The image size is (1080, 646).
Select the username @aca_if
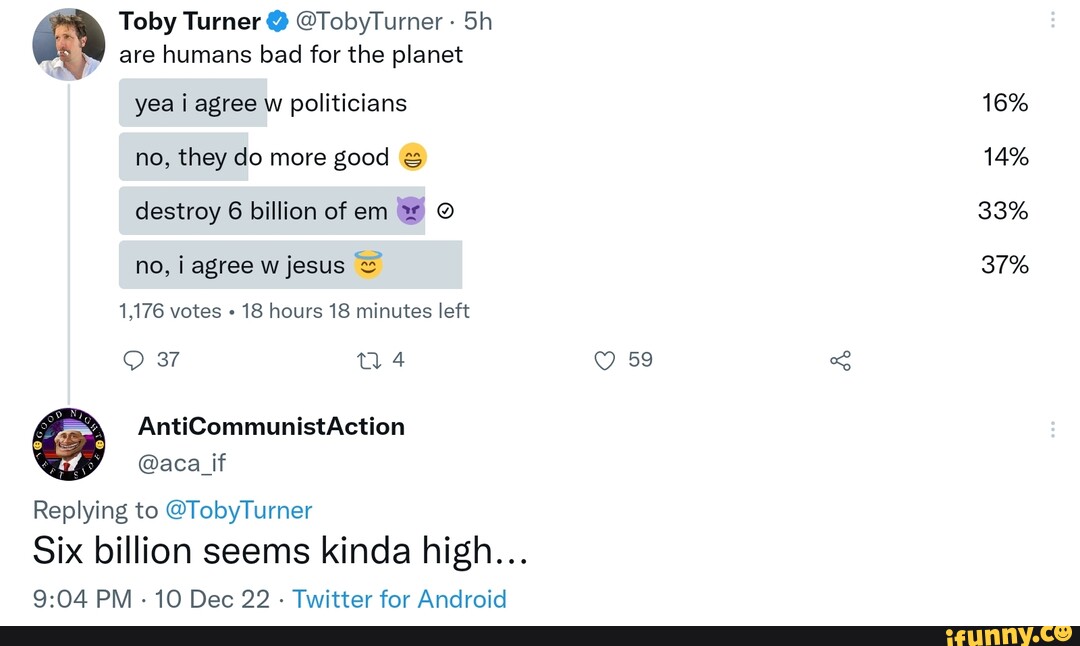(183, 463)
